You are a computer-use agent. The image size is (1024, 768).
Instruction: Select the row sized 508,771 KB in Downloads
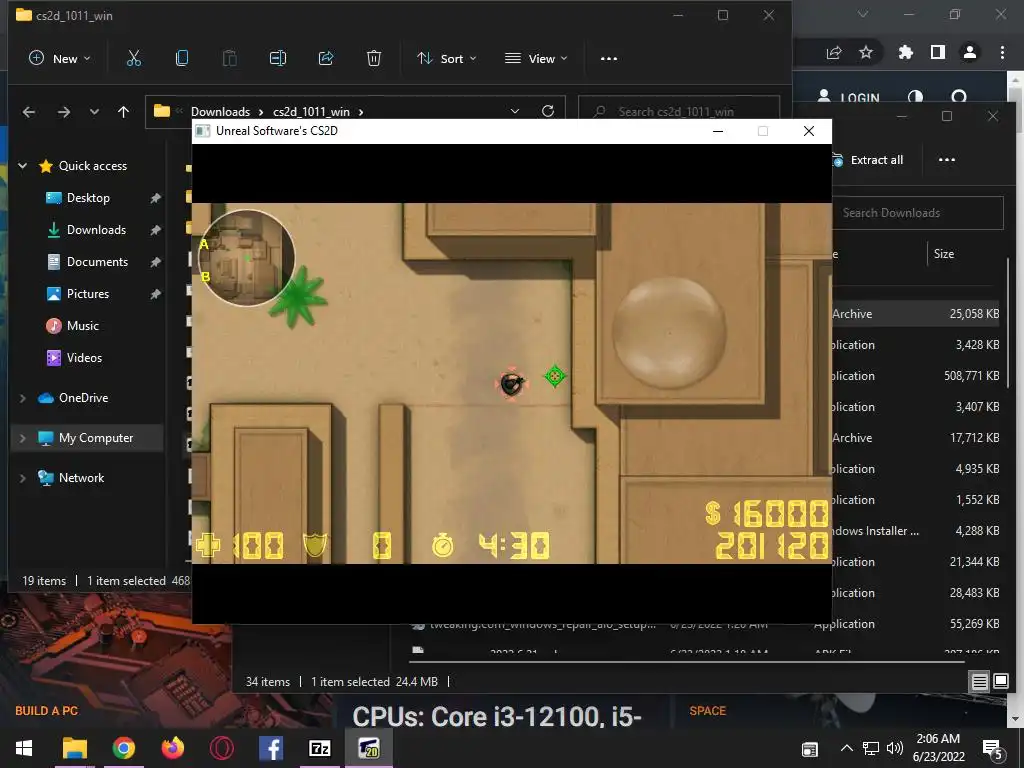click(x=916, y=376)
